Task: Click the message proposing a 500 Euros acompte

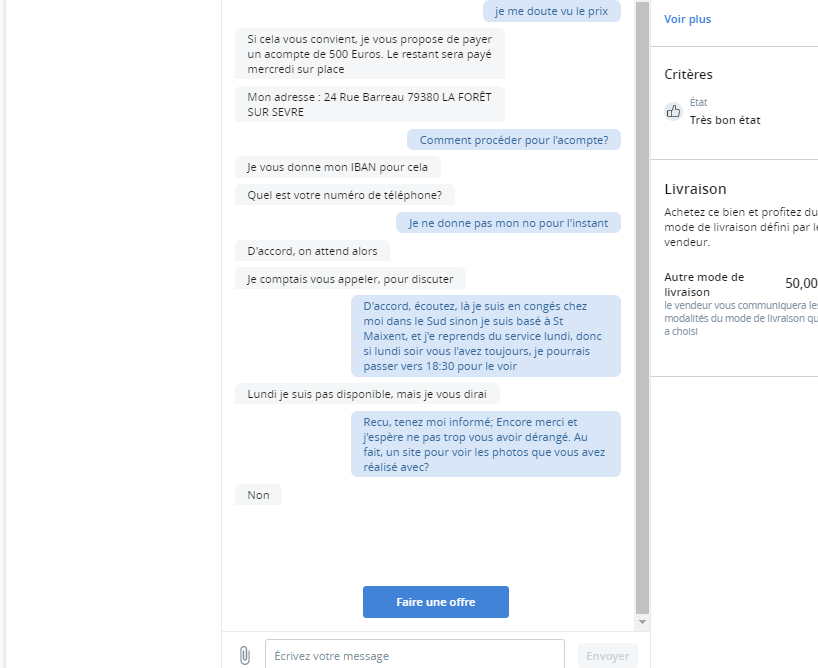Action: pos(370,54)
